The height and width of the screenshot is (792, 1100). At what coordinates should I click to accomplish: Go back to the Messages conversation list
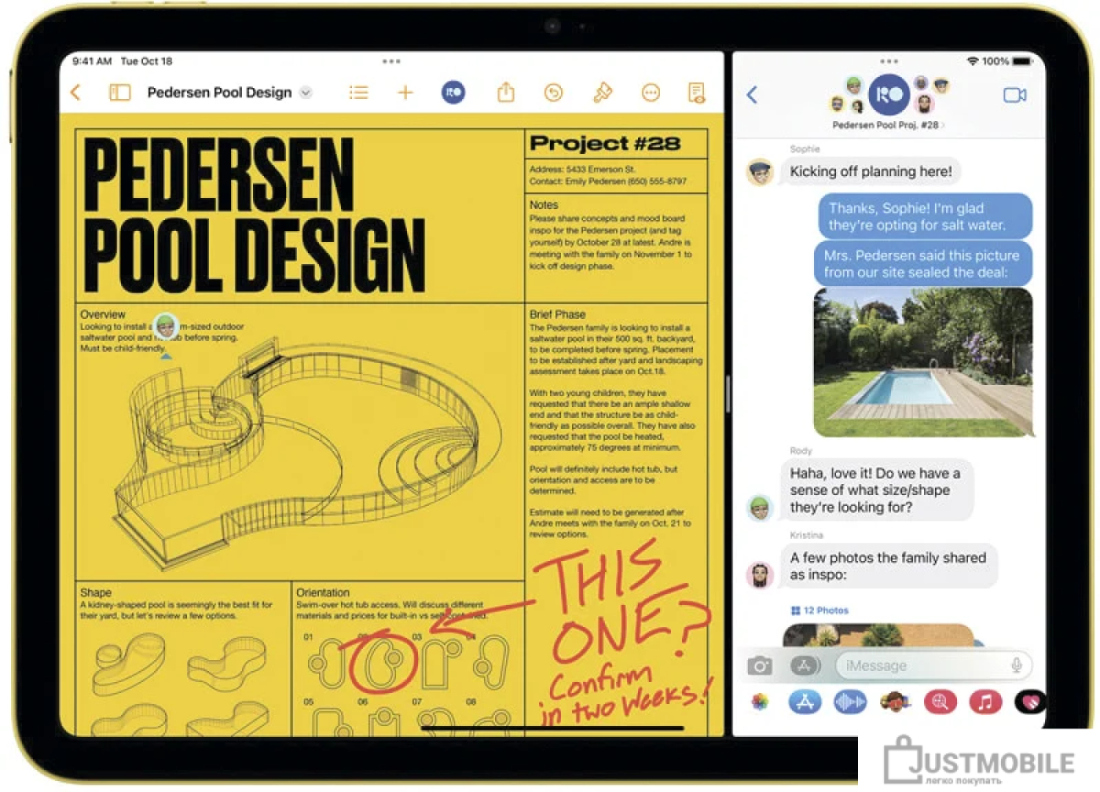pyautogui.click(x=752, y=95)
